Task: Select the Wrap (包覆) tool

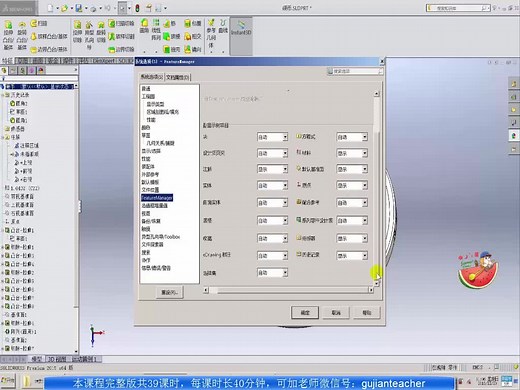Action: point(193,23)
